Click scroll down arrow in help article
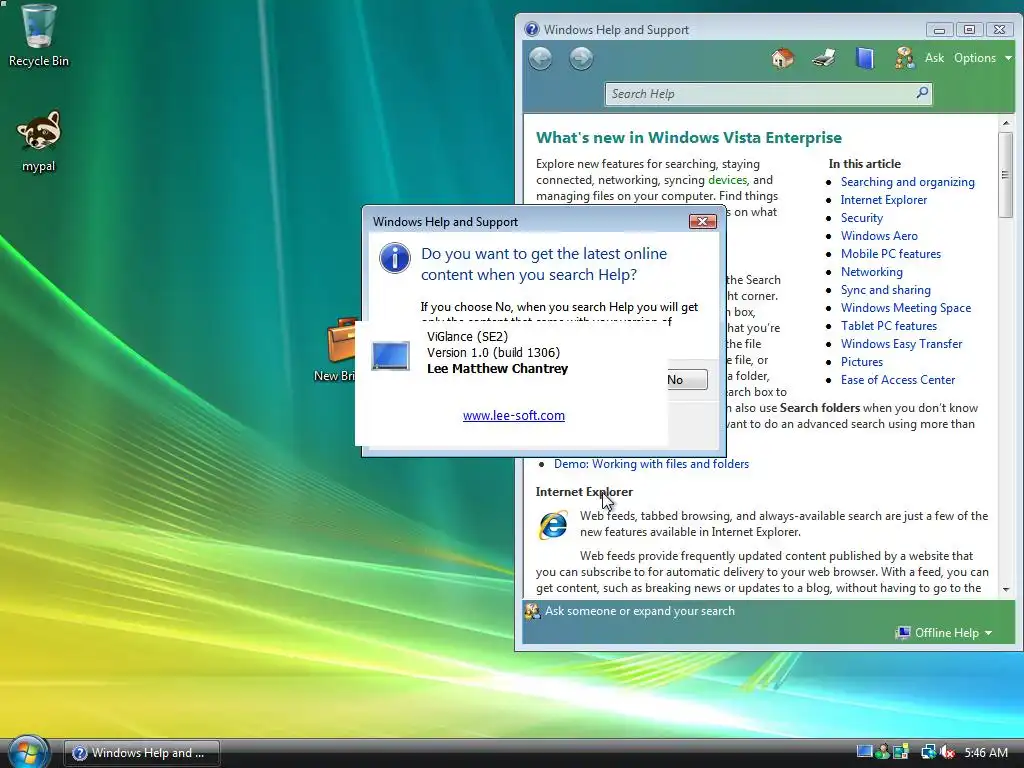 (1006, 589)
